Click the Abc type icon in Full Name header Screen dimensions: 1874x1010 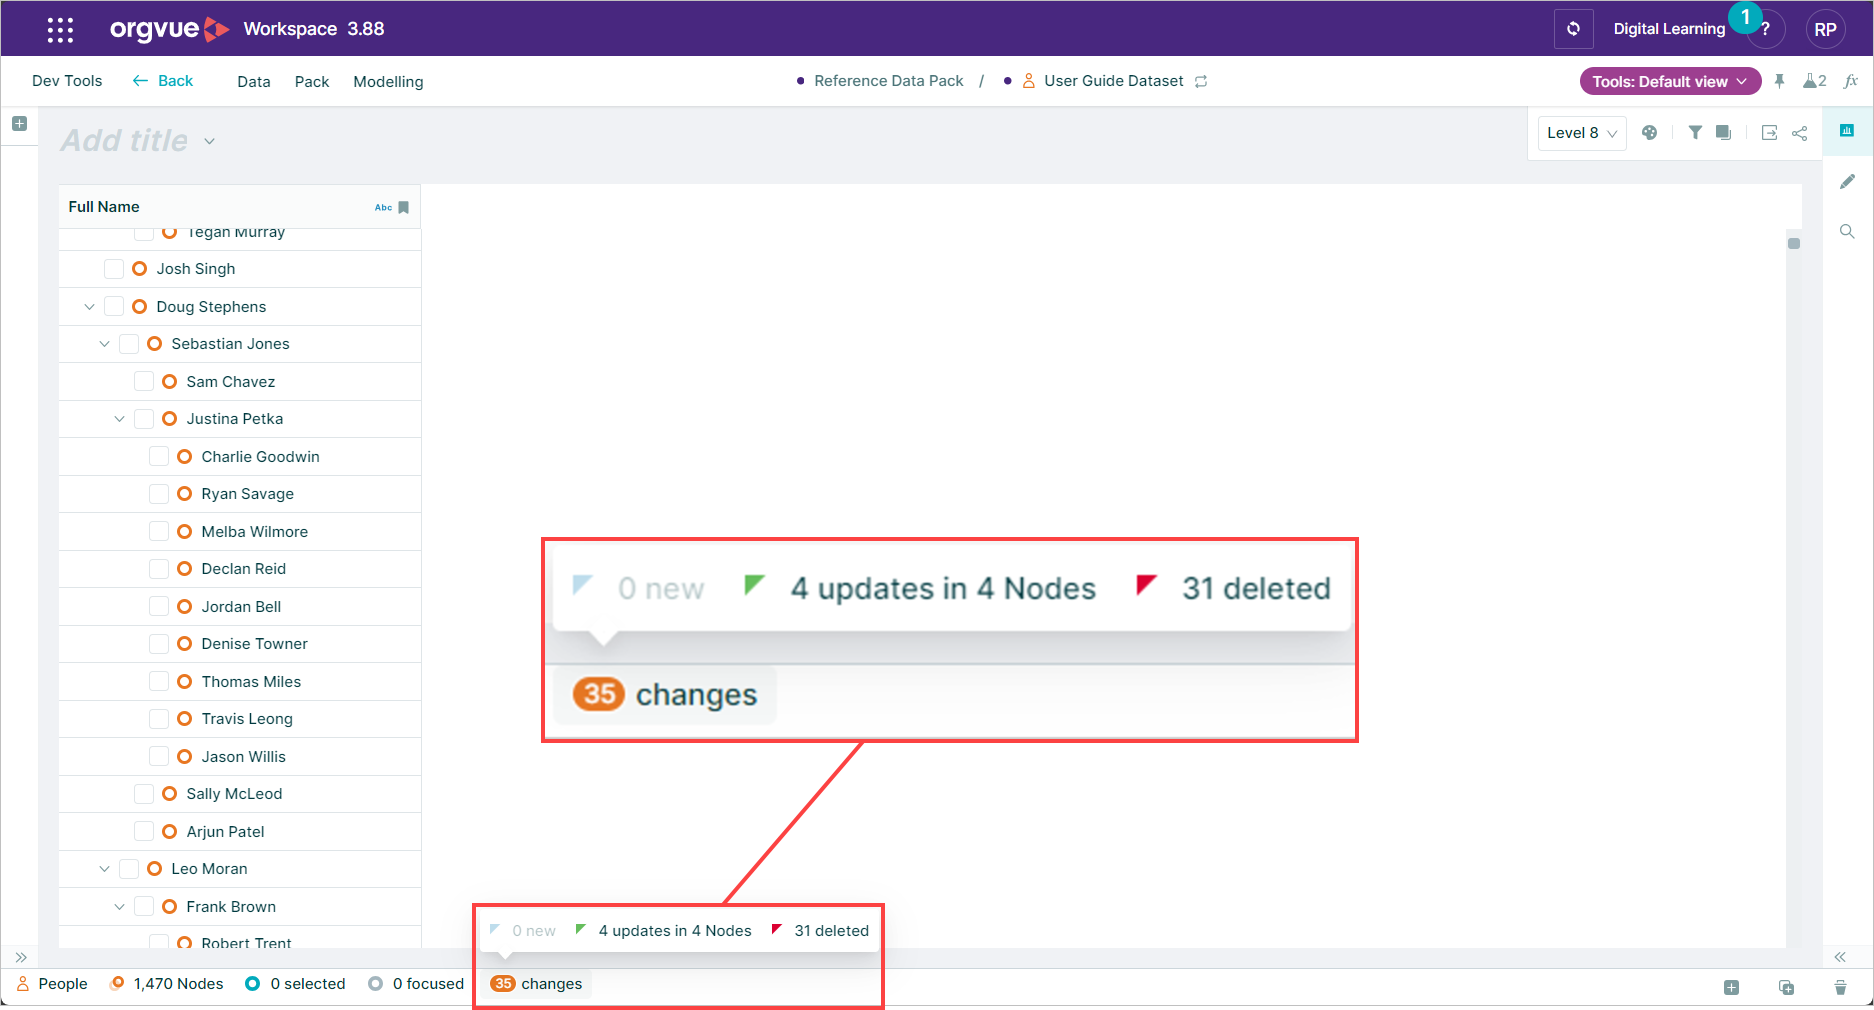pos(383,207)
